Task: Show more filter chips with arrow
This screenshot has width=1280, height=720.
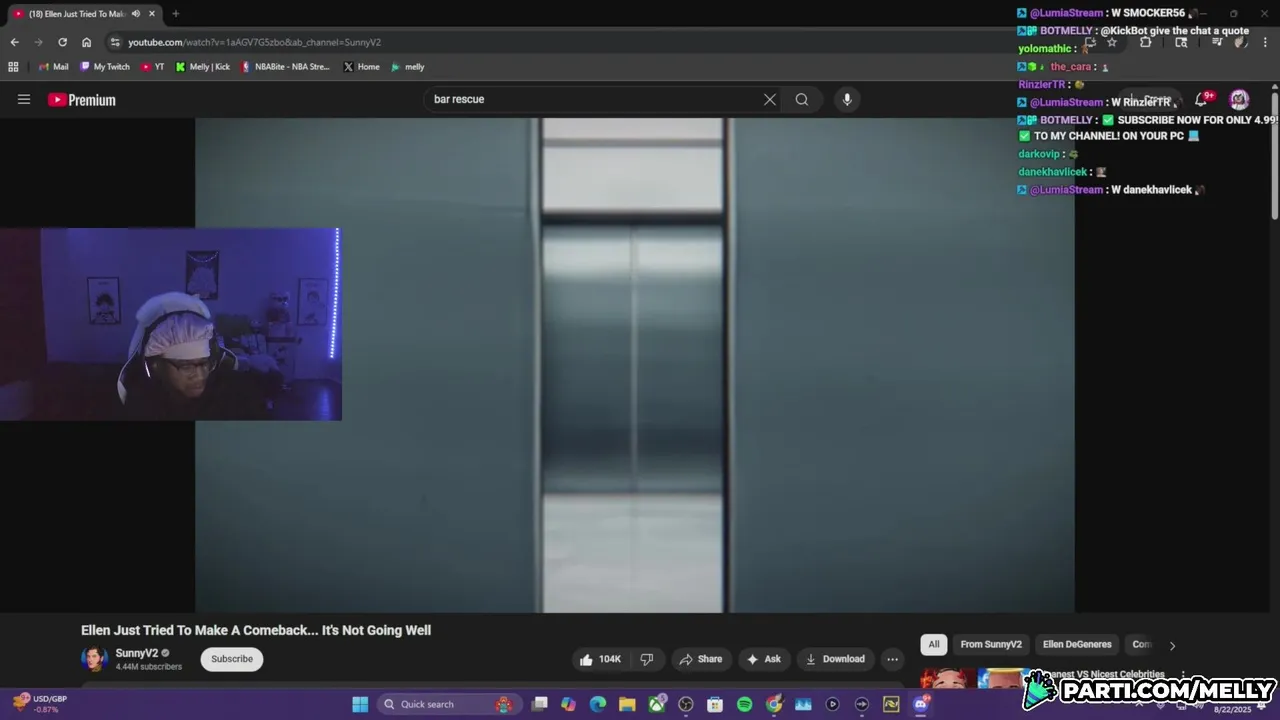Action: click(1172, 645)
